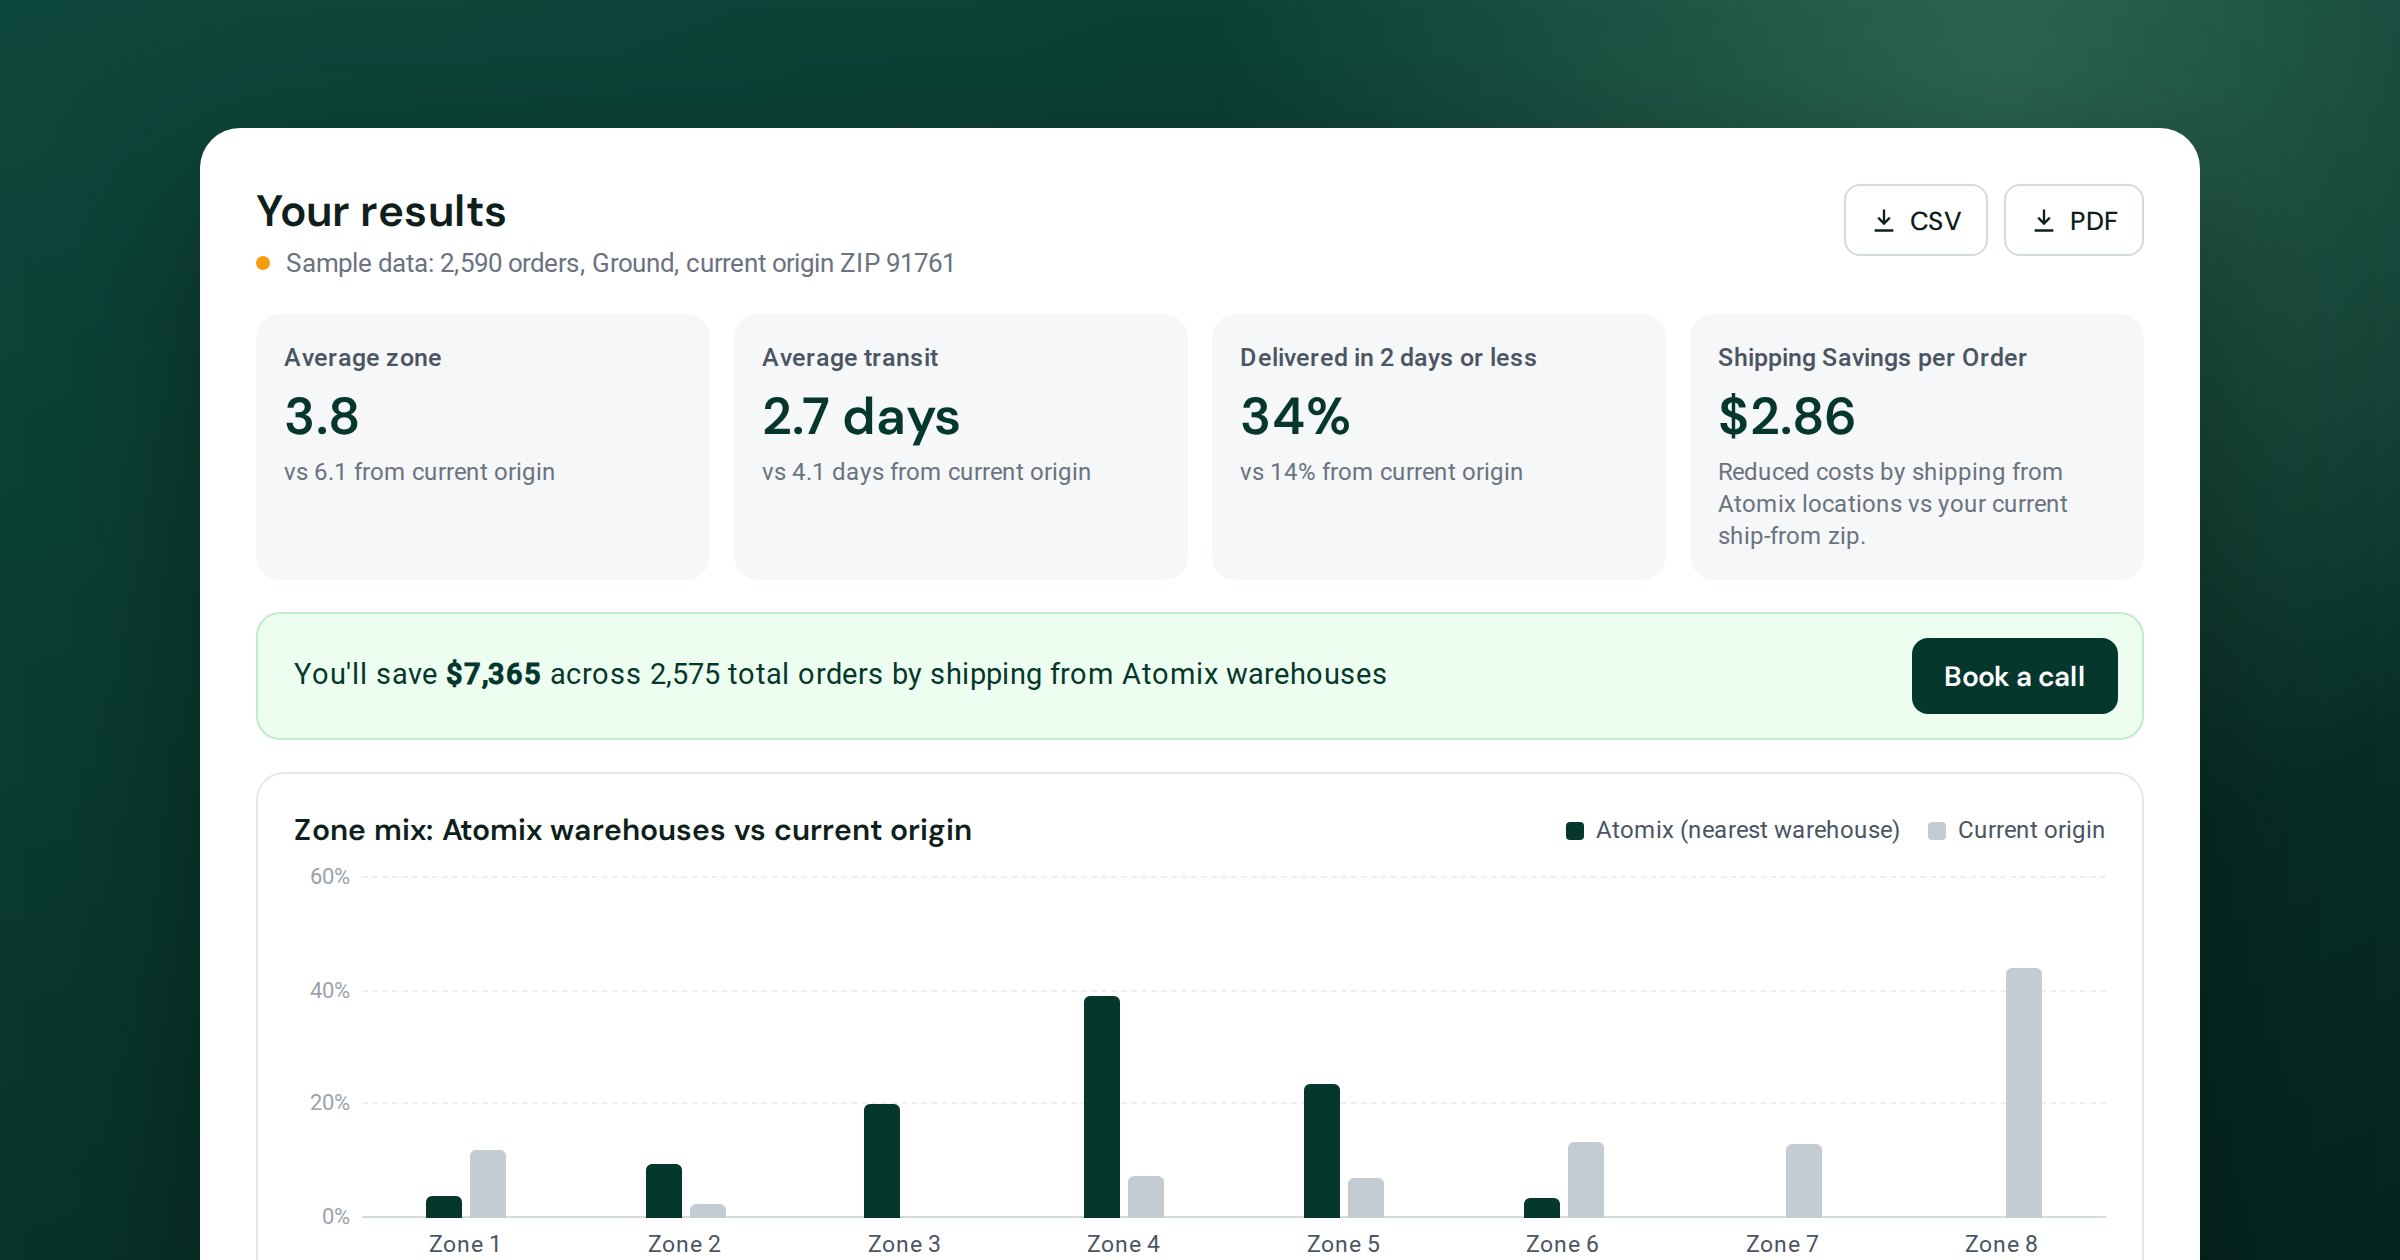Image resolution: width=2400 pixels, height=1260 pixels.
Task: Click the sample data description line
Action: pyautogui.click(x=620, y=263)
